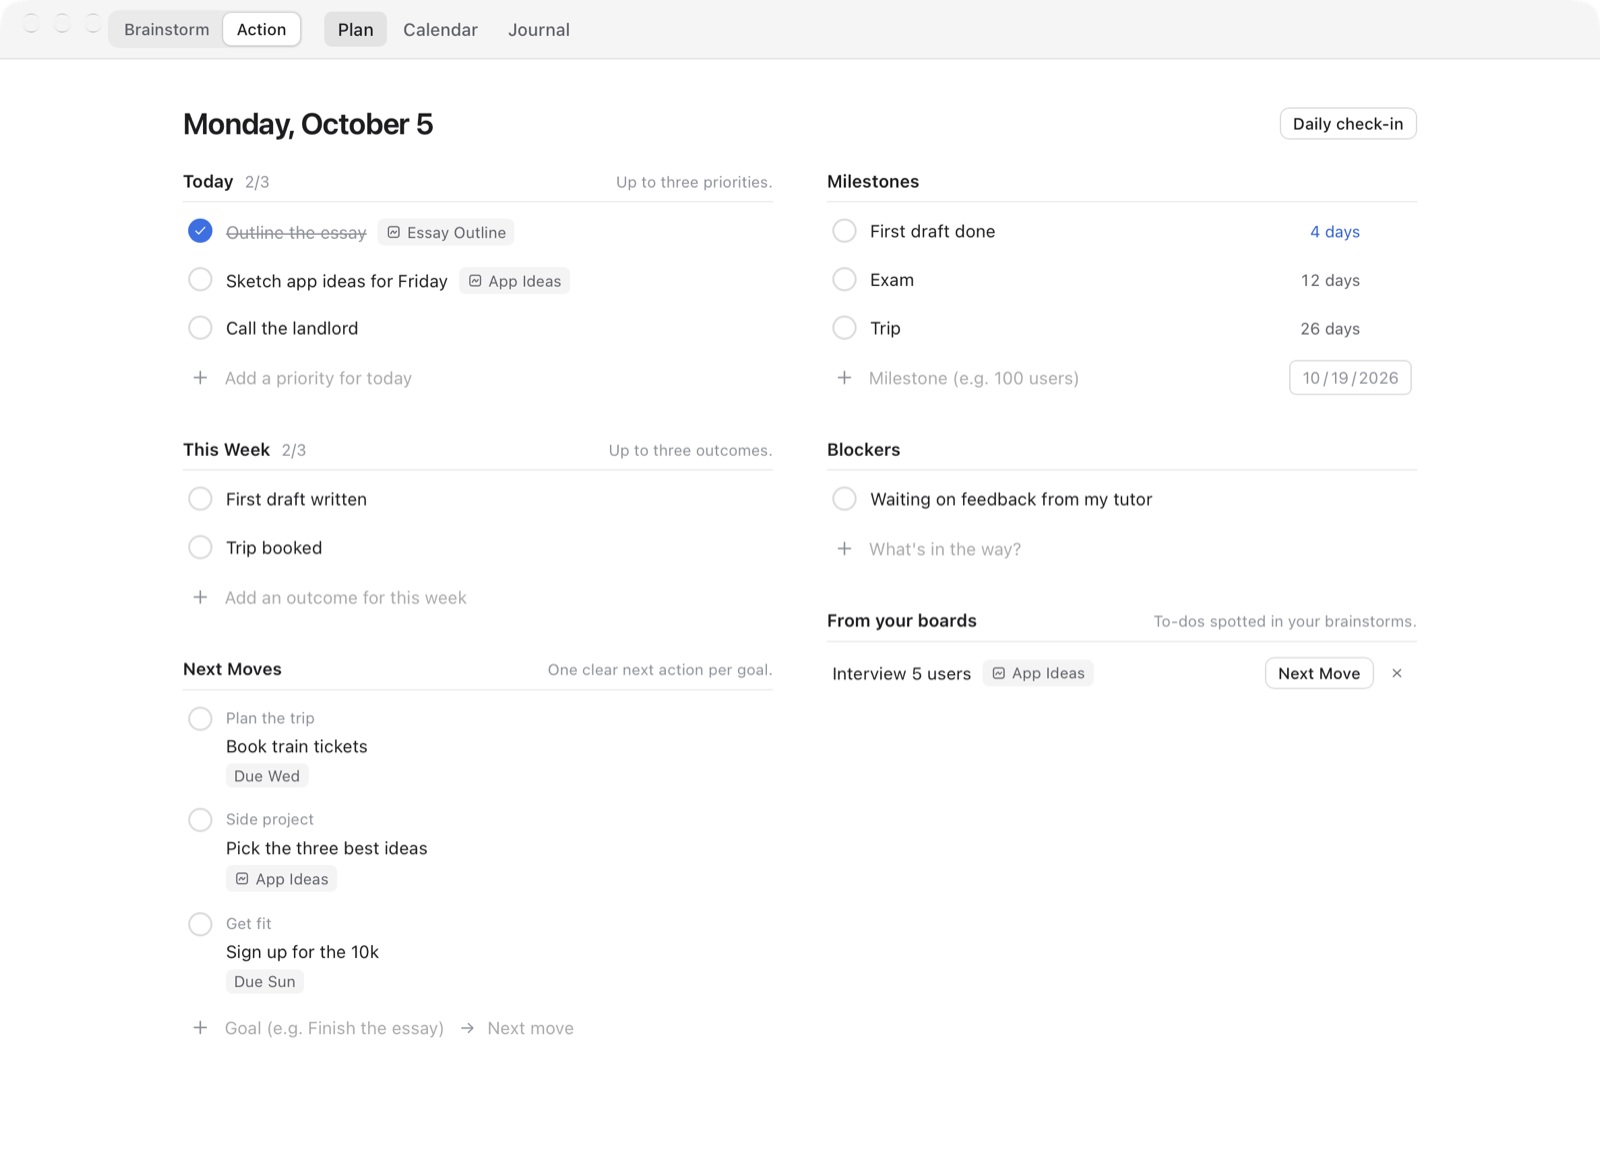
Task: Check the Trip milestone circle
Action: click(x=844, y=328)
